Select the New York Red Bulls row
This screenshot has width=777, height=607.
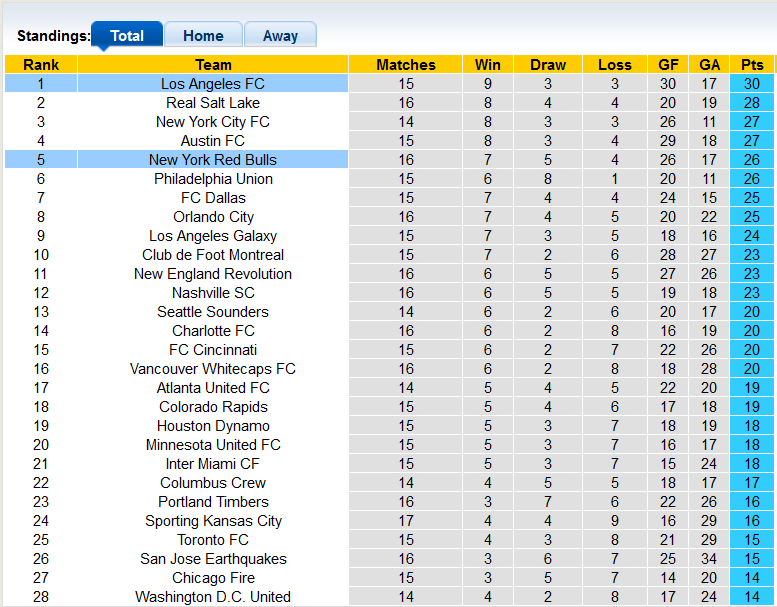(213, 160)
